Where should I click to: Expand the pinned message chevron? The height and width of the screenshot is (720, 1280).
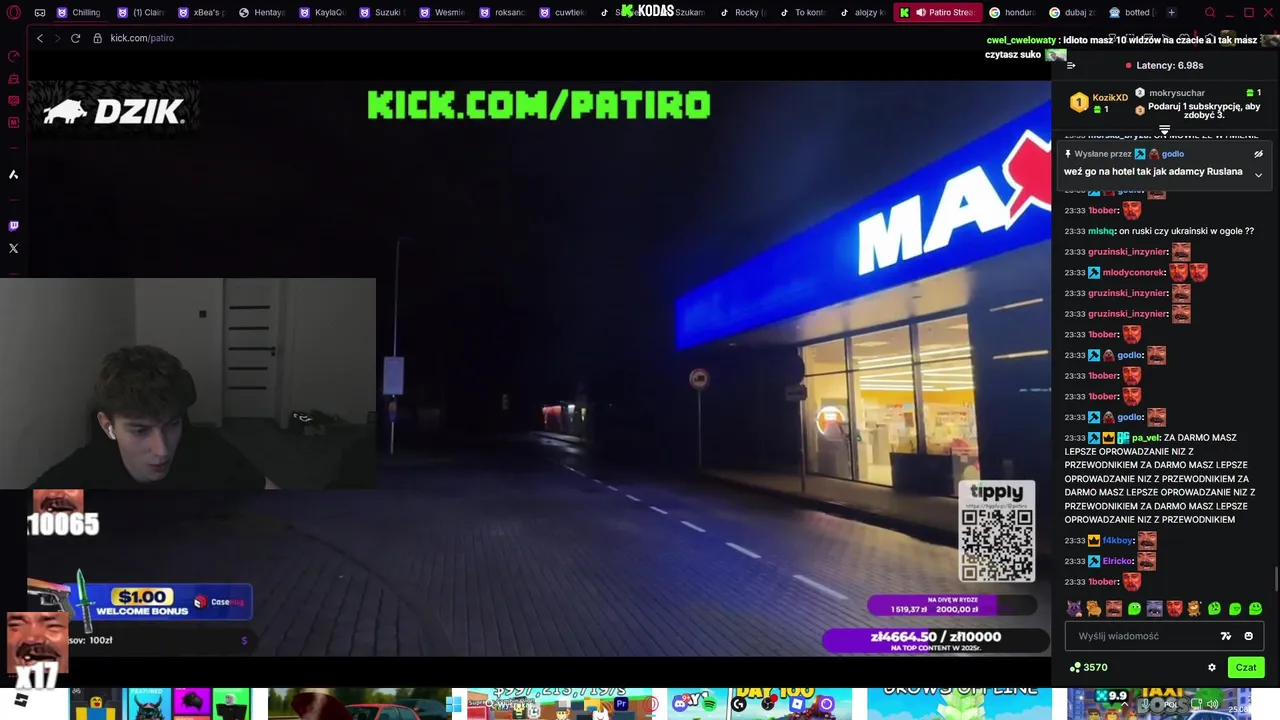click(x=1258, y=175)
